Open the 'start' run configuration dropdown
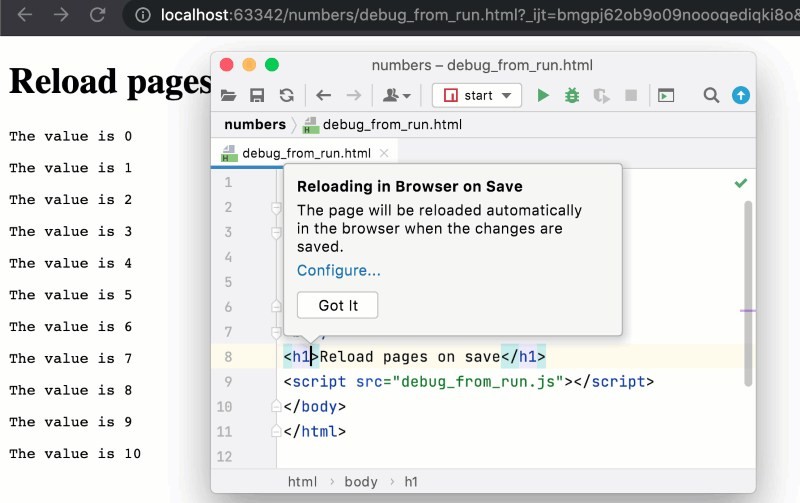800x503 pixels. coord(477,95)
